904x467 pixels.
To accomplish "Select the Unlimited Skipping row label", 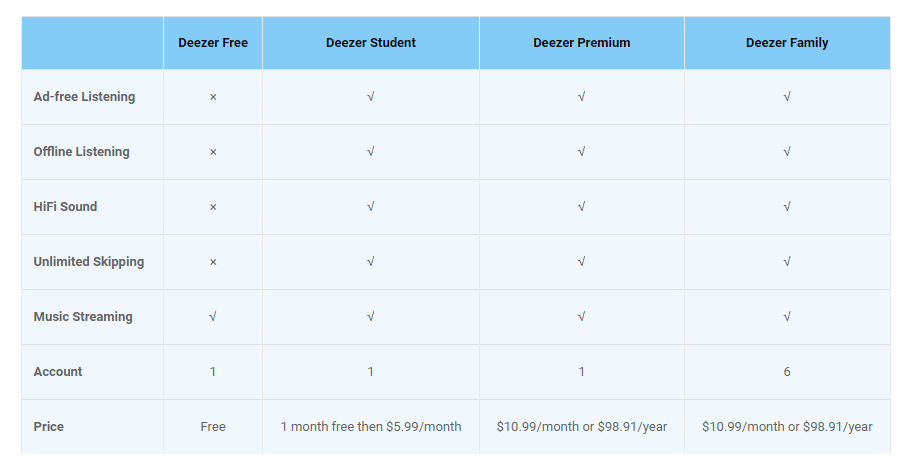I will click(89, 262).
